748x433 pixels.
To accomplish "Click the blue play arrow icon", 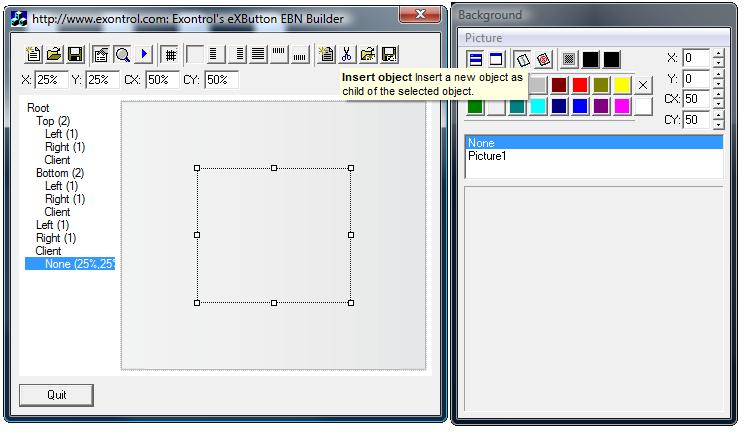I will [x=144, y=54].
